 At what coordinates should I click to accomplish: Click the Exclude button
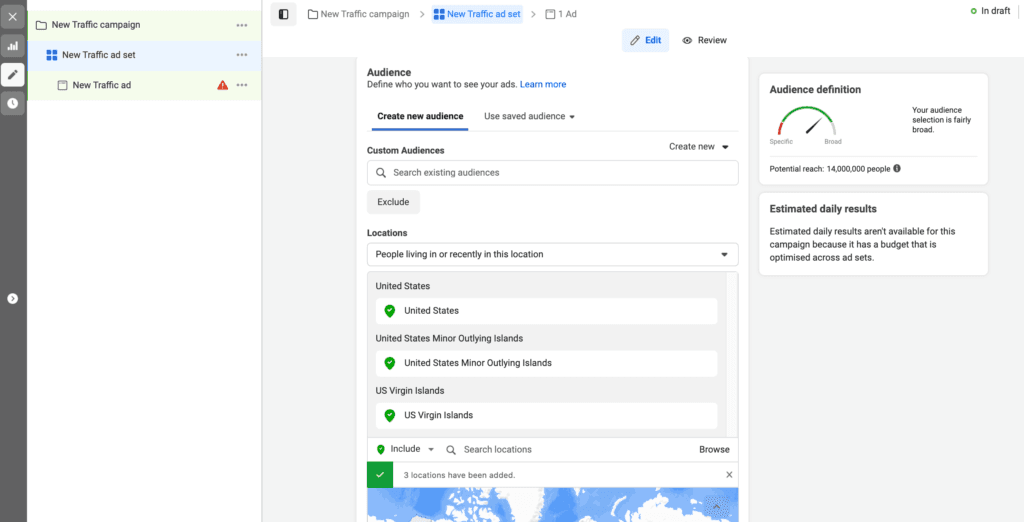point(393,202)
